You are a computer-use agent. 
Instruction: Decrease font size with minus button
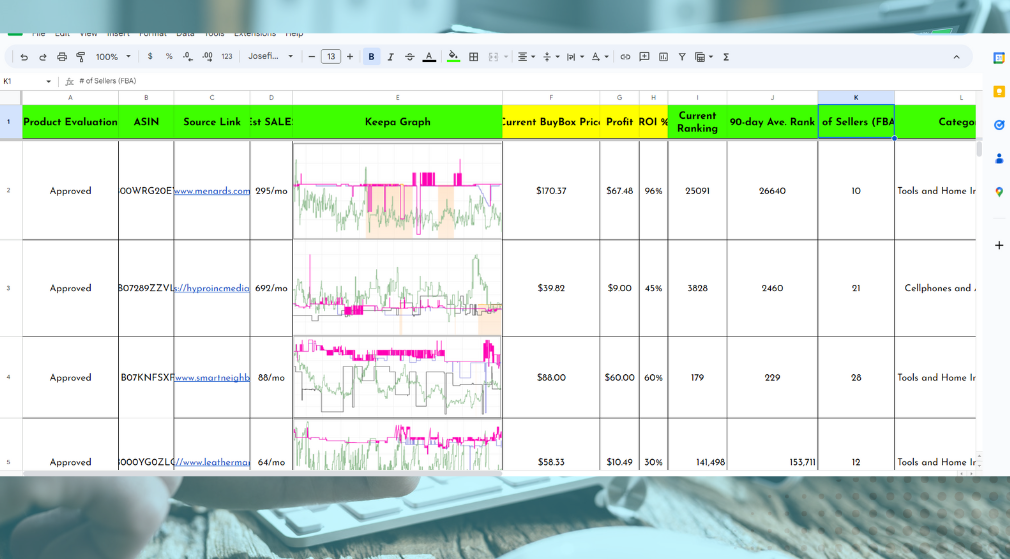pos(312,57)
